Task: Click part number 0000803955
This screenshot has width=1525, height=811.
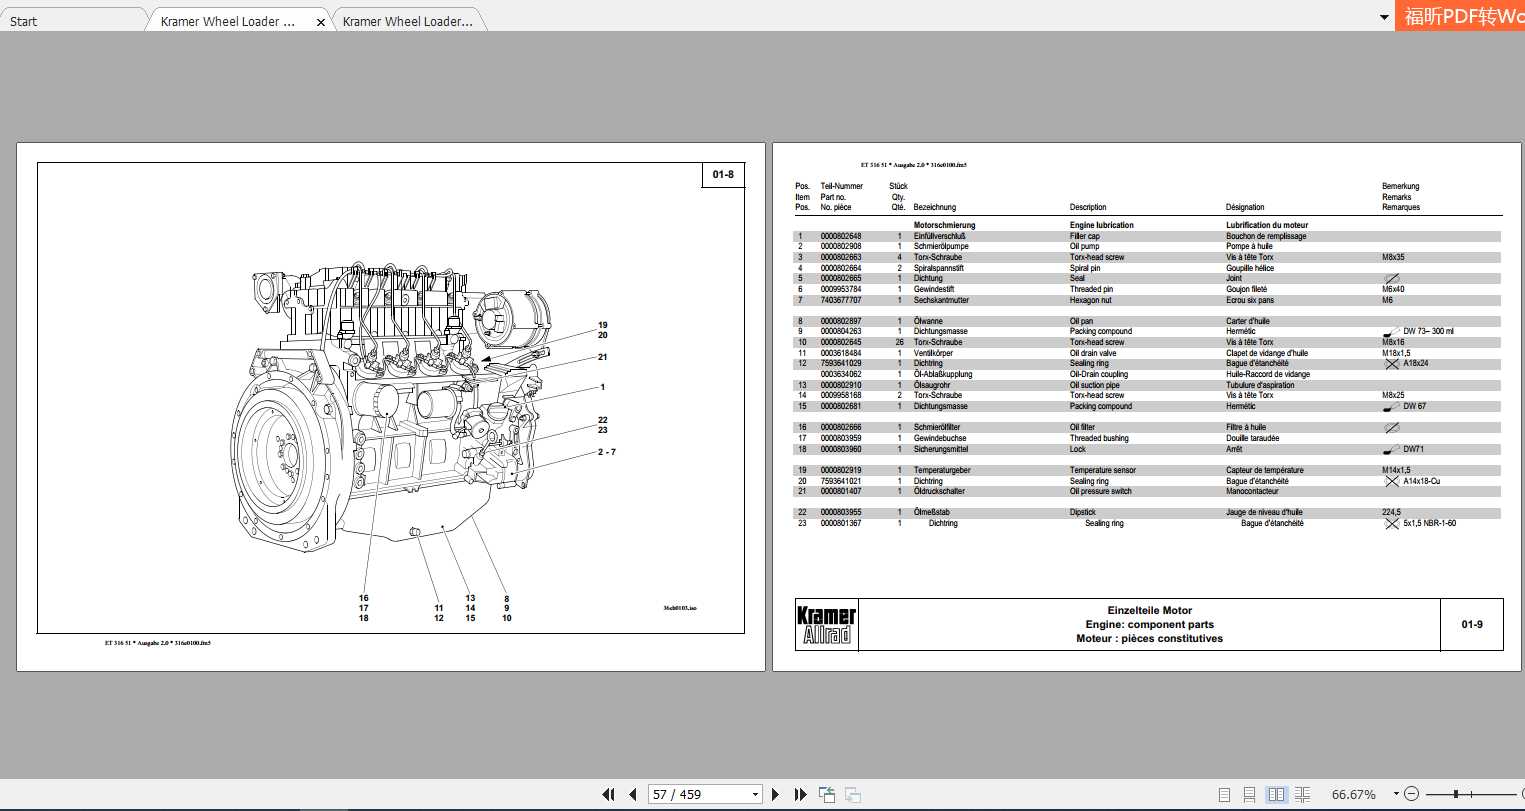Action: click(841, 512)
